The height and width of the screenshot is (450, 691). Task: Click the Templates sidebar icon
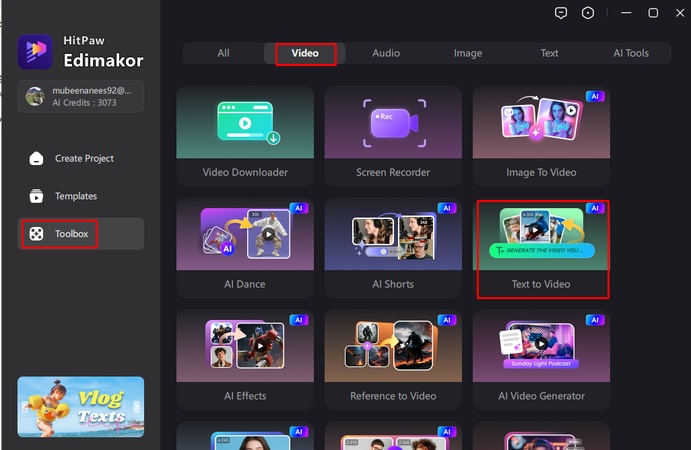(x=36, y=196)
